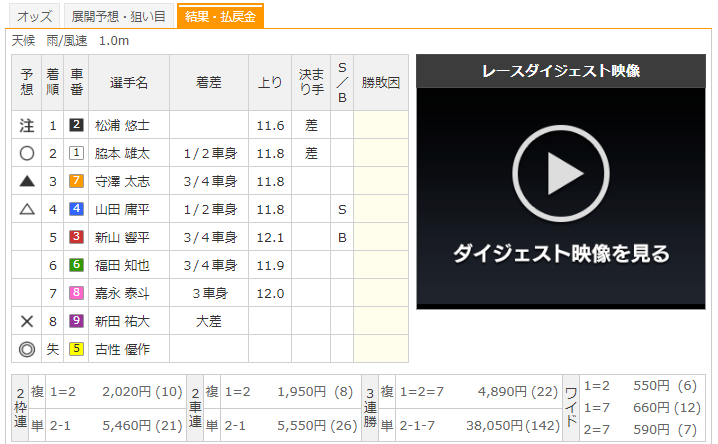This screenshot has width=718, height=444.
Task: Click the 1=2=7 trio combination
Action: tap(421, 392)
